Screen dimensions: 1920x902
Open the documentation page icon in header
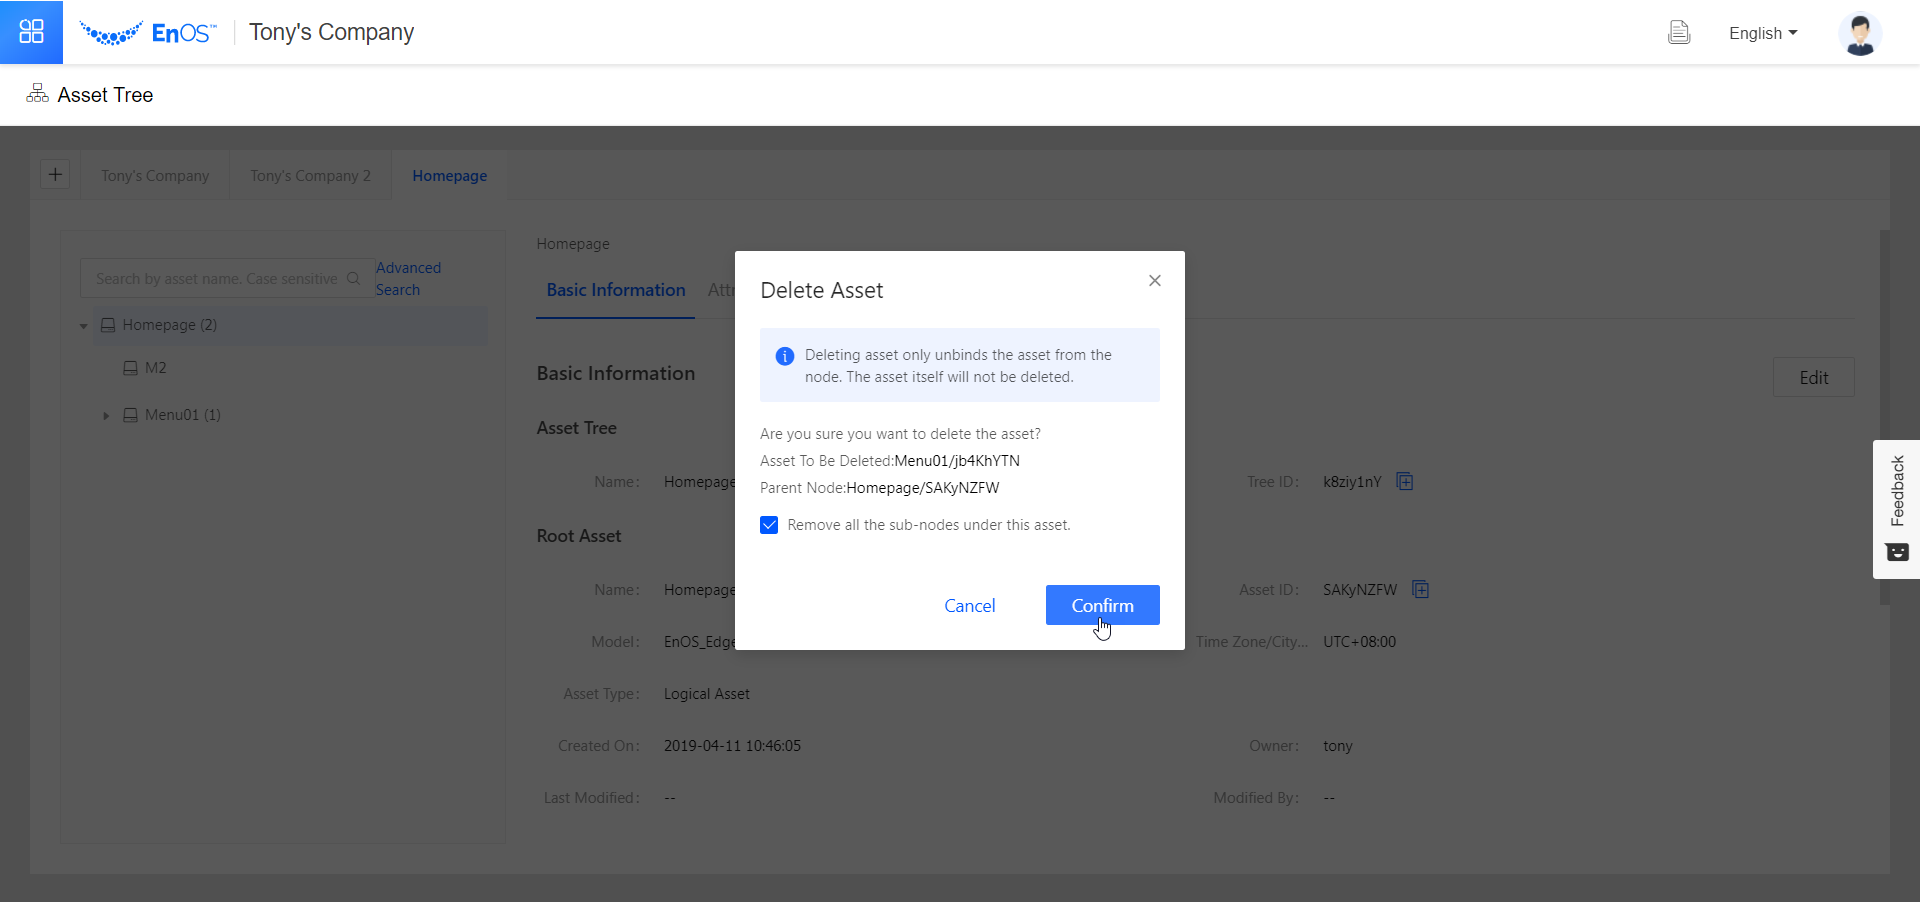[1679, 33]
